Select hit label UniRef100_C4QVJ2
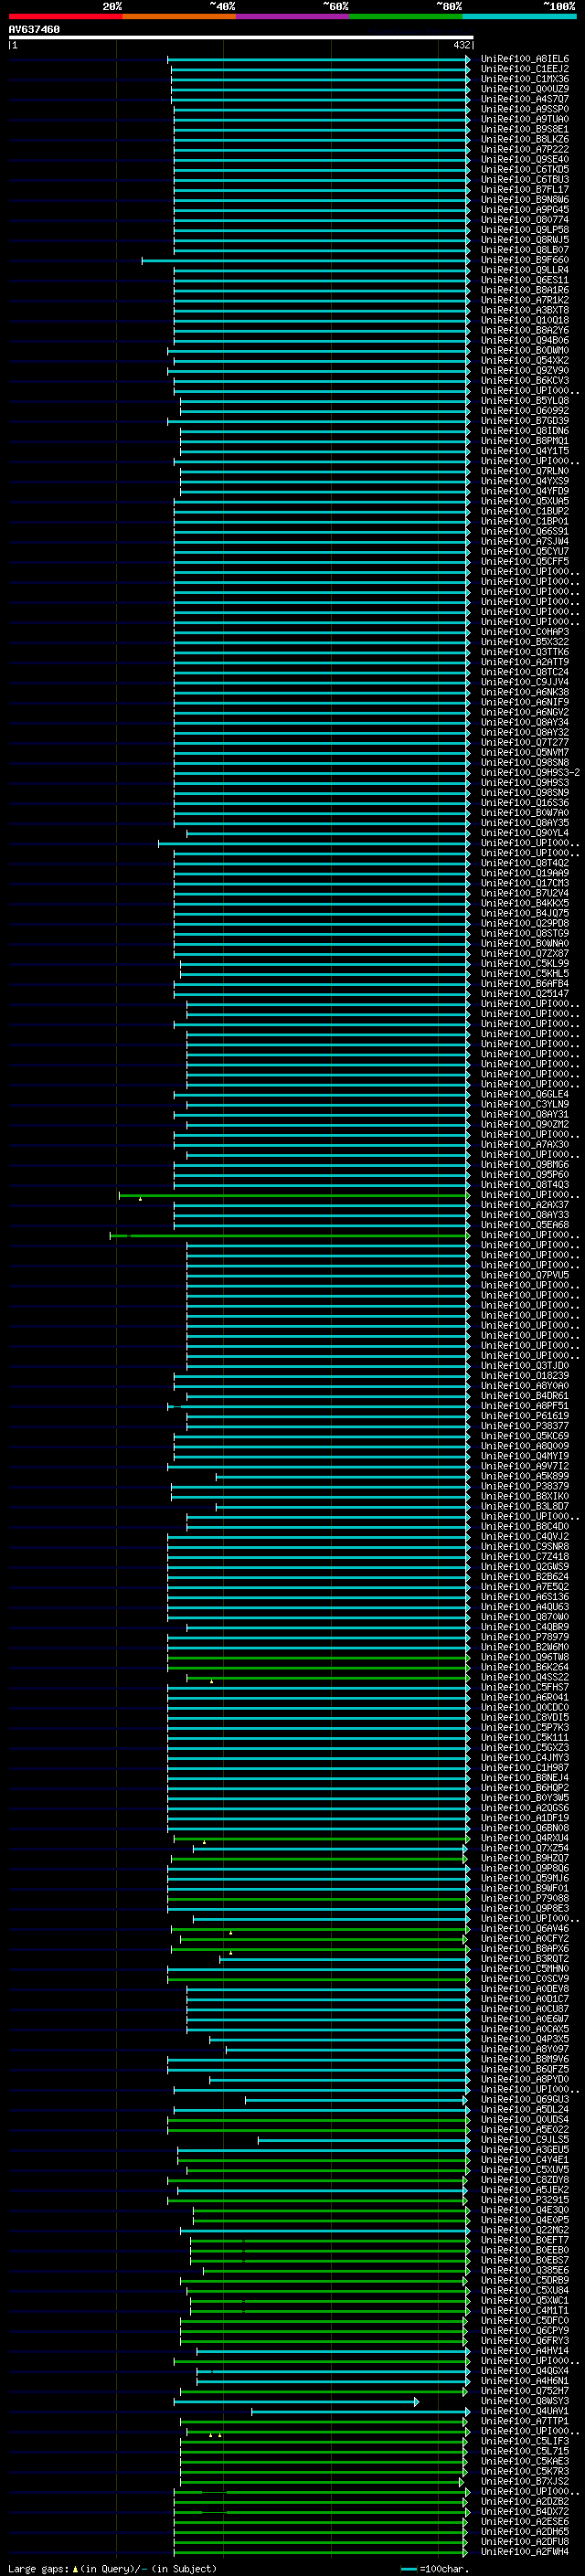The width and height of the screenshot is (585, 2576). click(x=524, y=1537)
